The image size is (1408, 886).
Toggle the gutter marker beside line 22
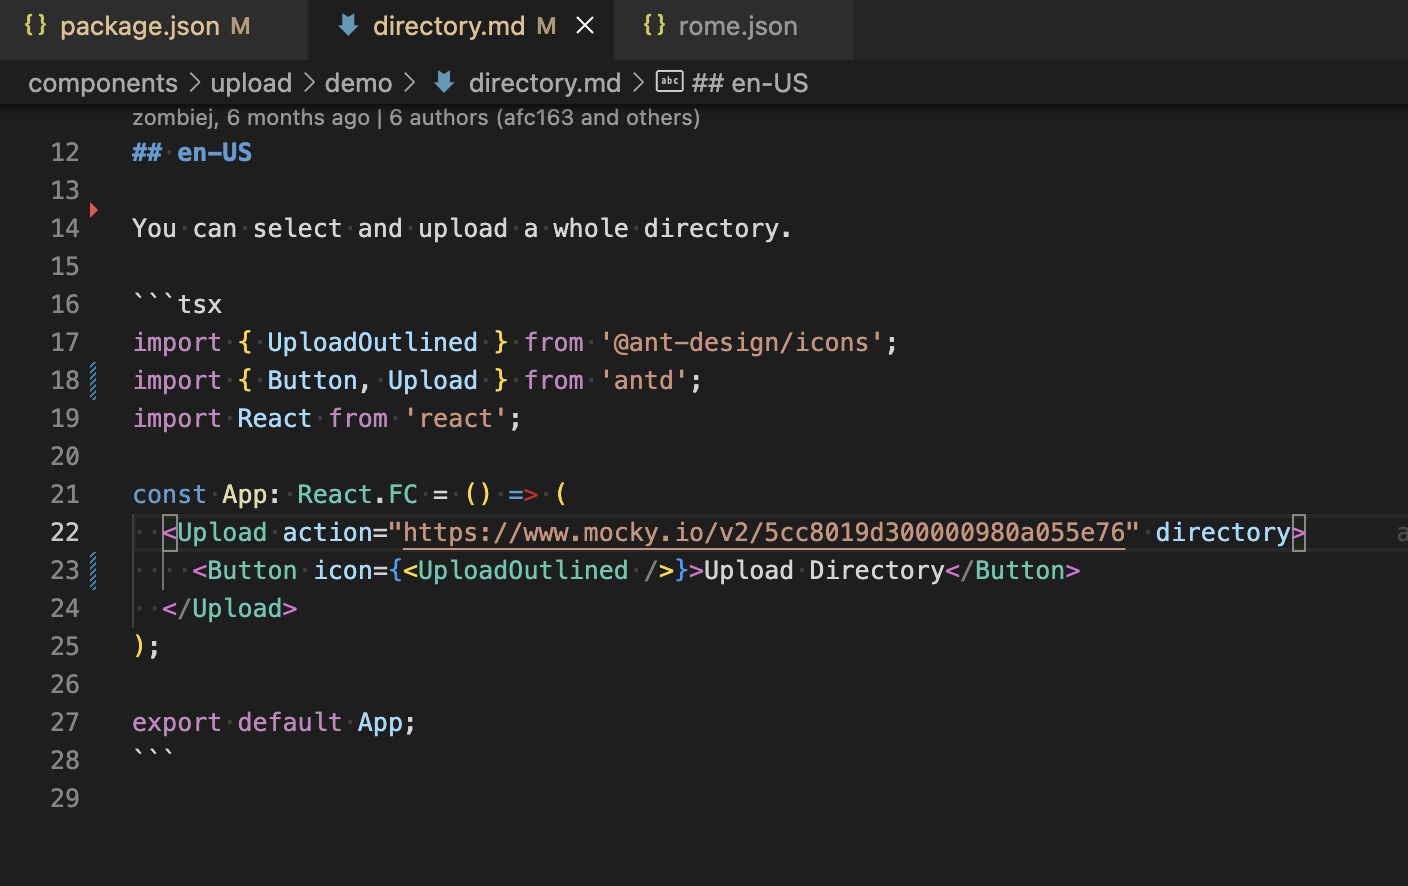pos(92,532)
